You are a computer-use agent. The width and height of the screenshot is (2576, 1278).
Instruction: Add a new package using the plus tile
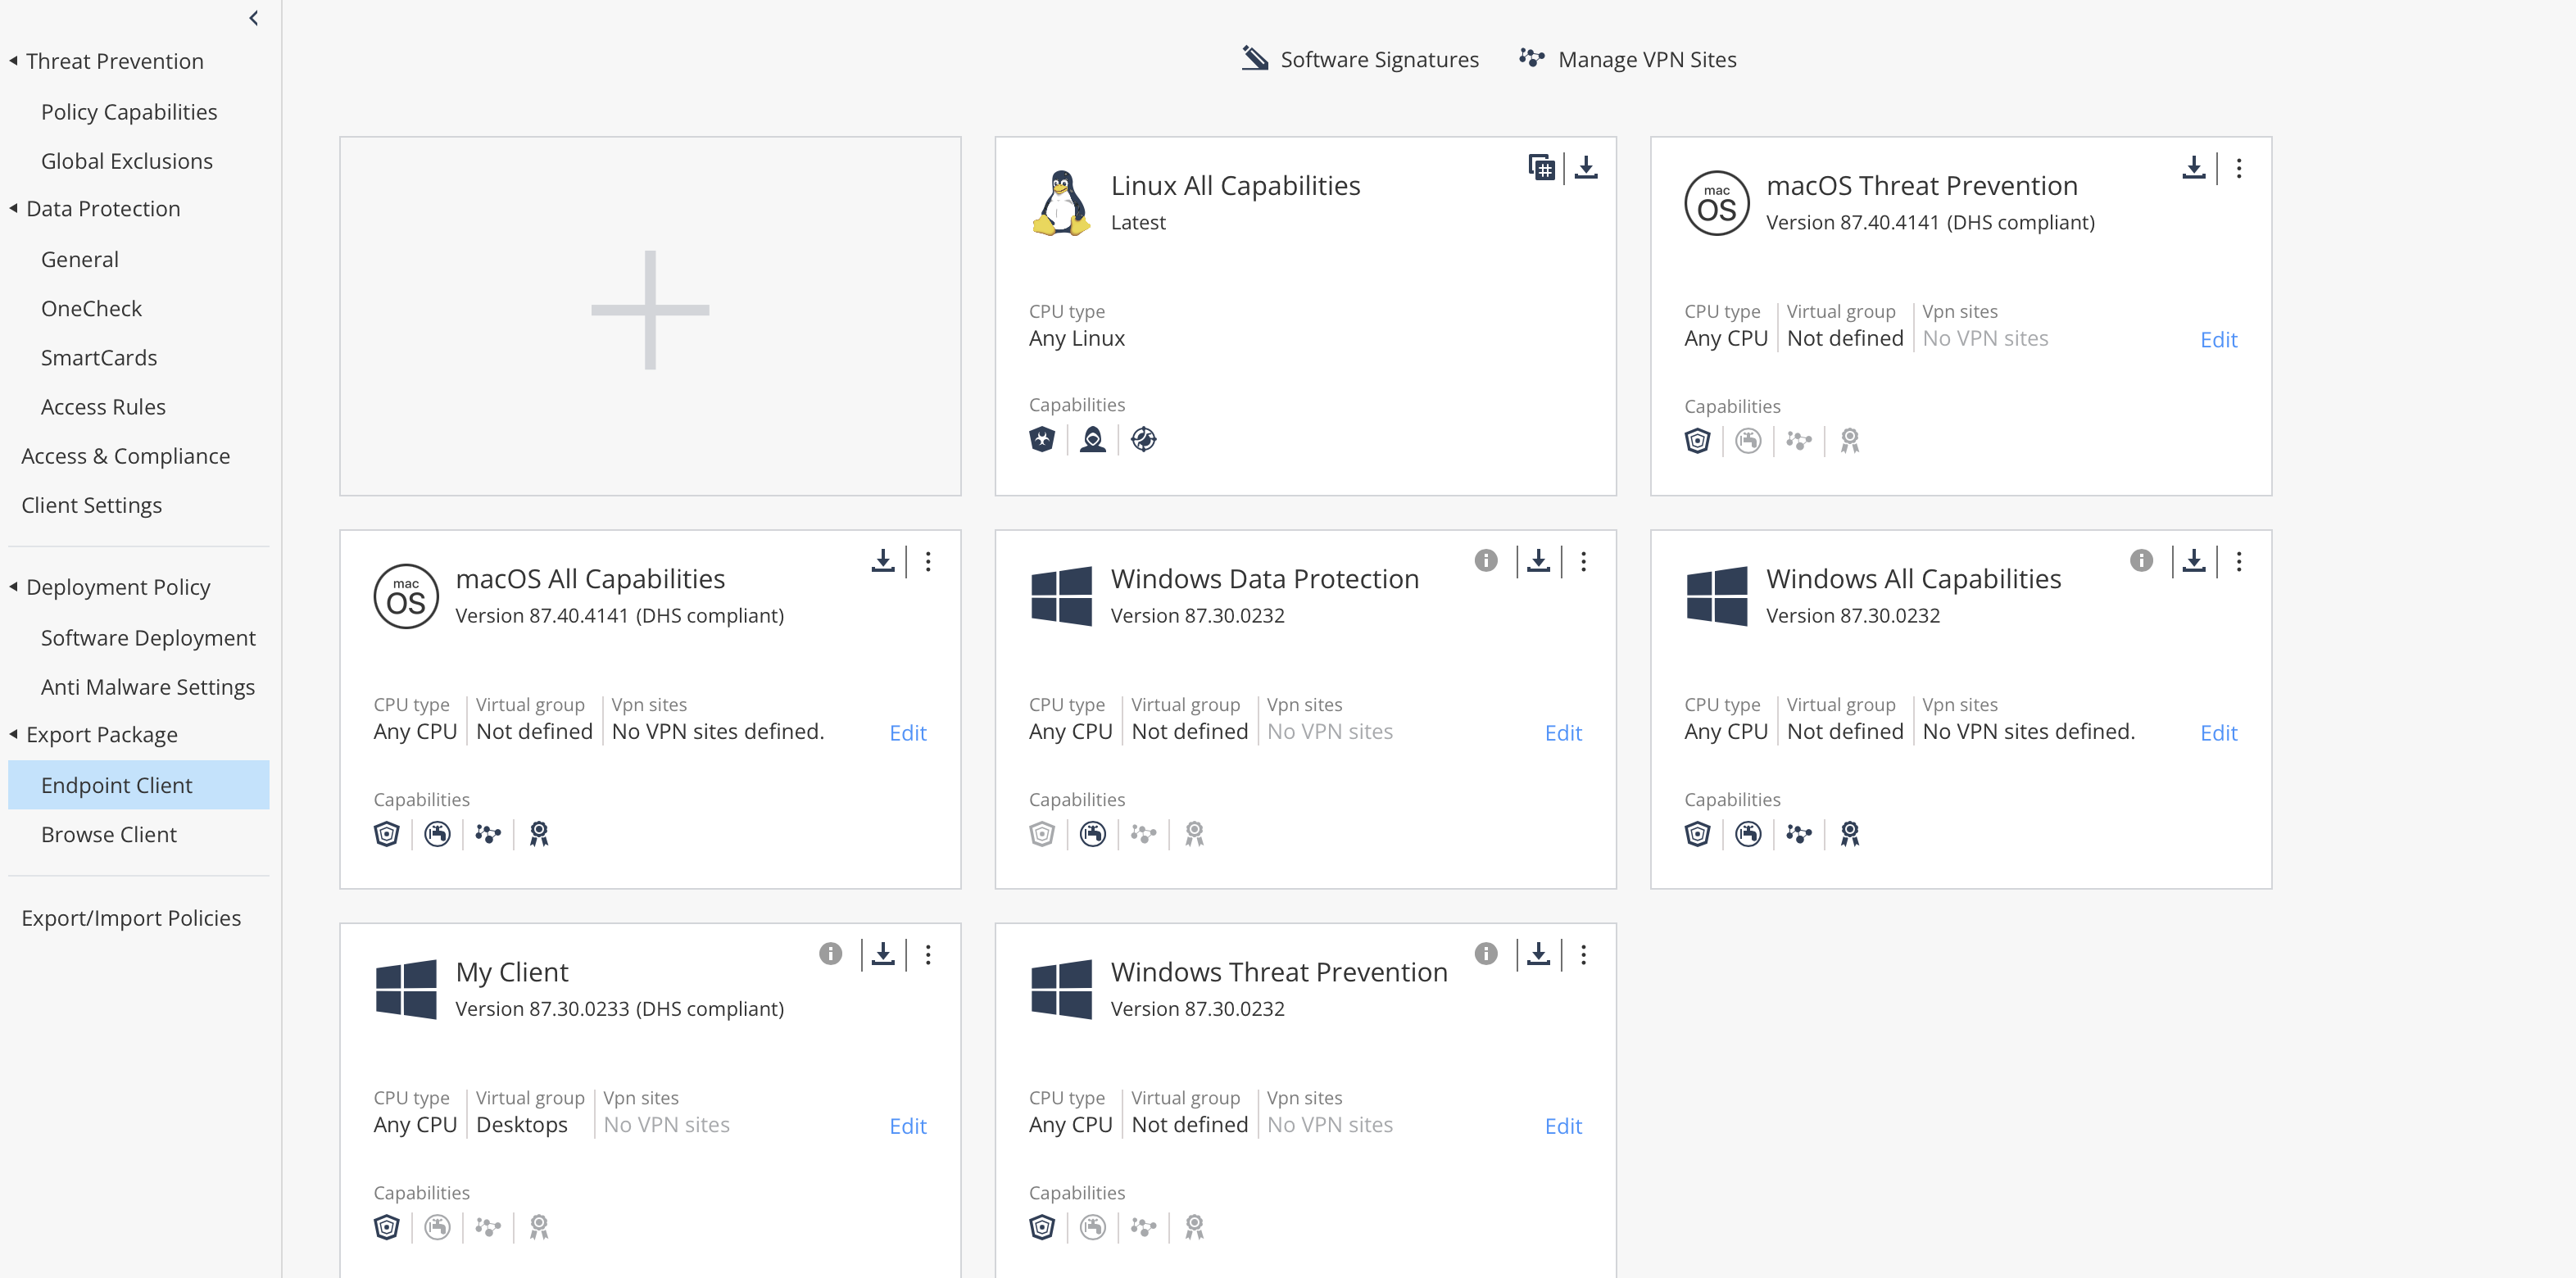[x=650, y=310]
